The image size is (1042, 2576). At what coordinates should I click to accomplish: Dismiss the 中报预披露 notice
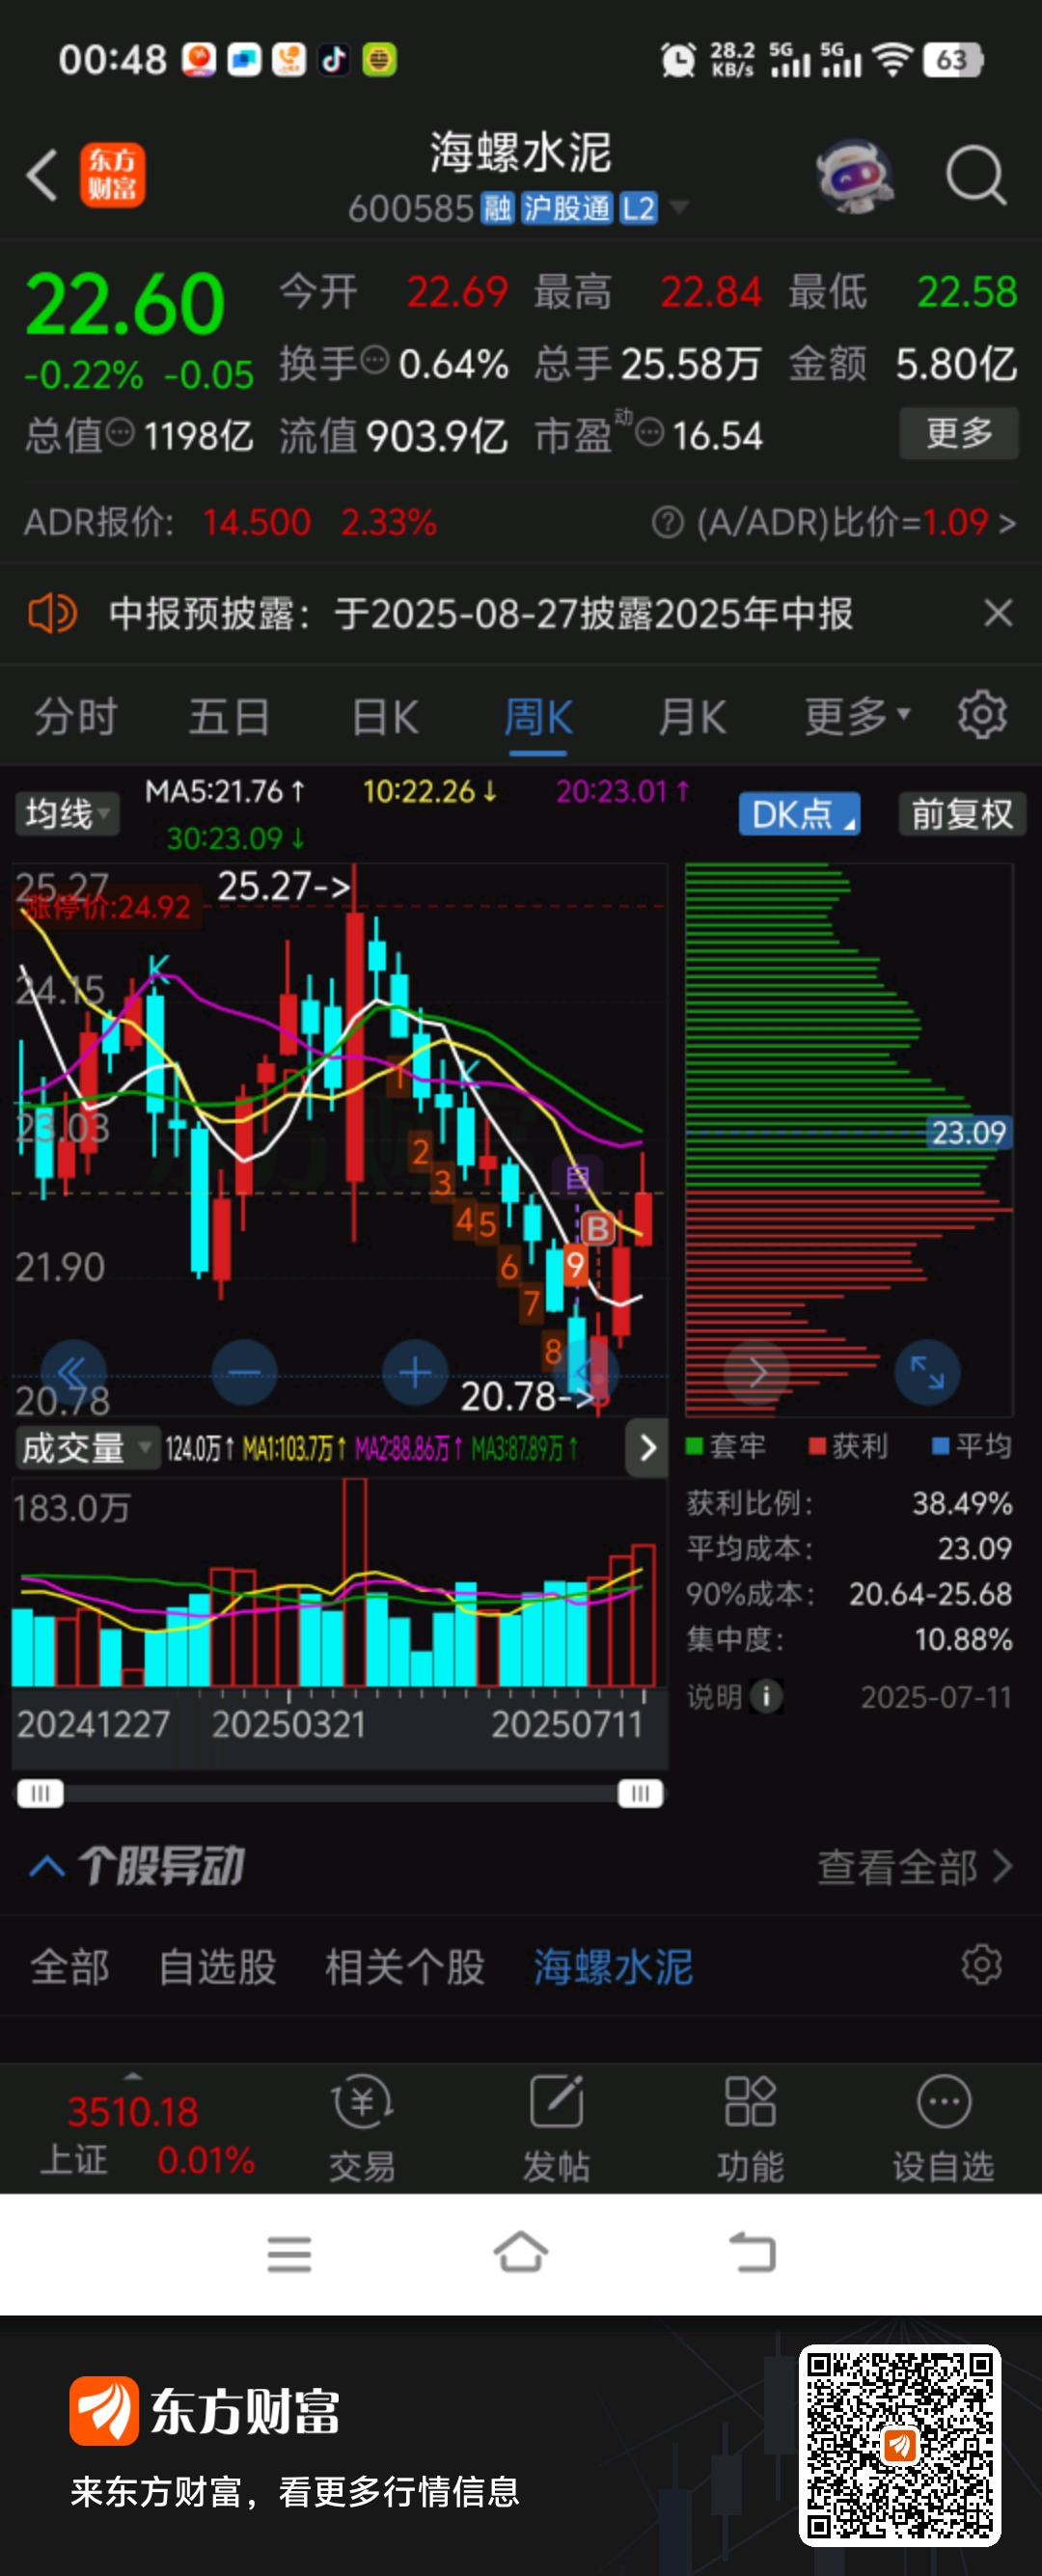click(x=998, y=613)
